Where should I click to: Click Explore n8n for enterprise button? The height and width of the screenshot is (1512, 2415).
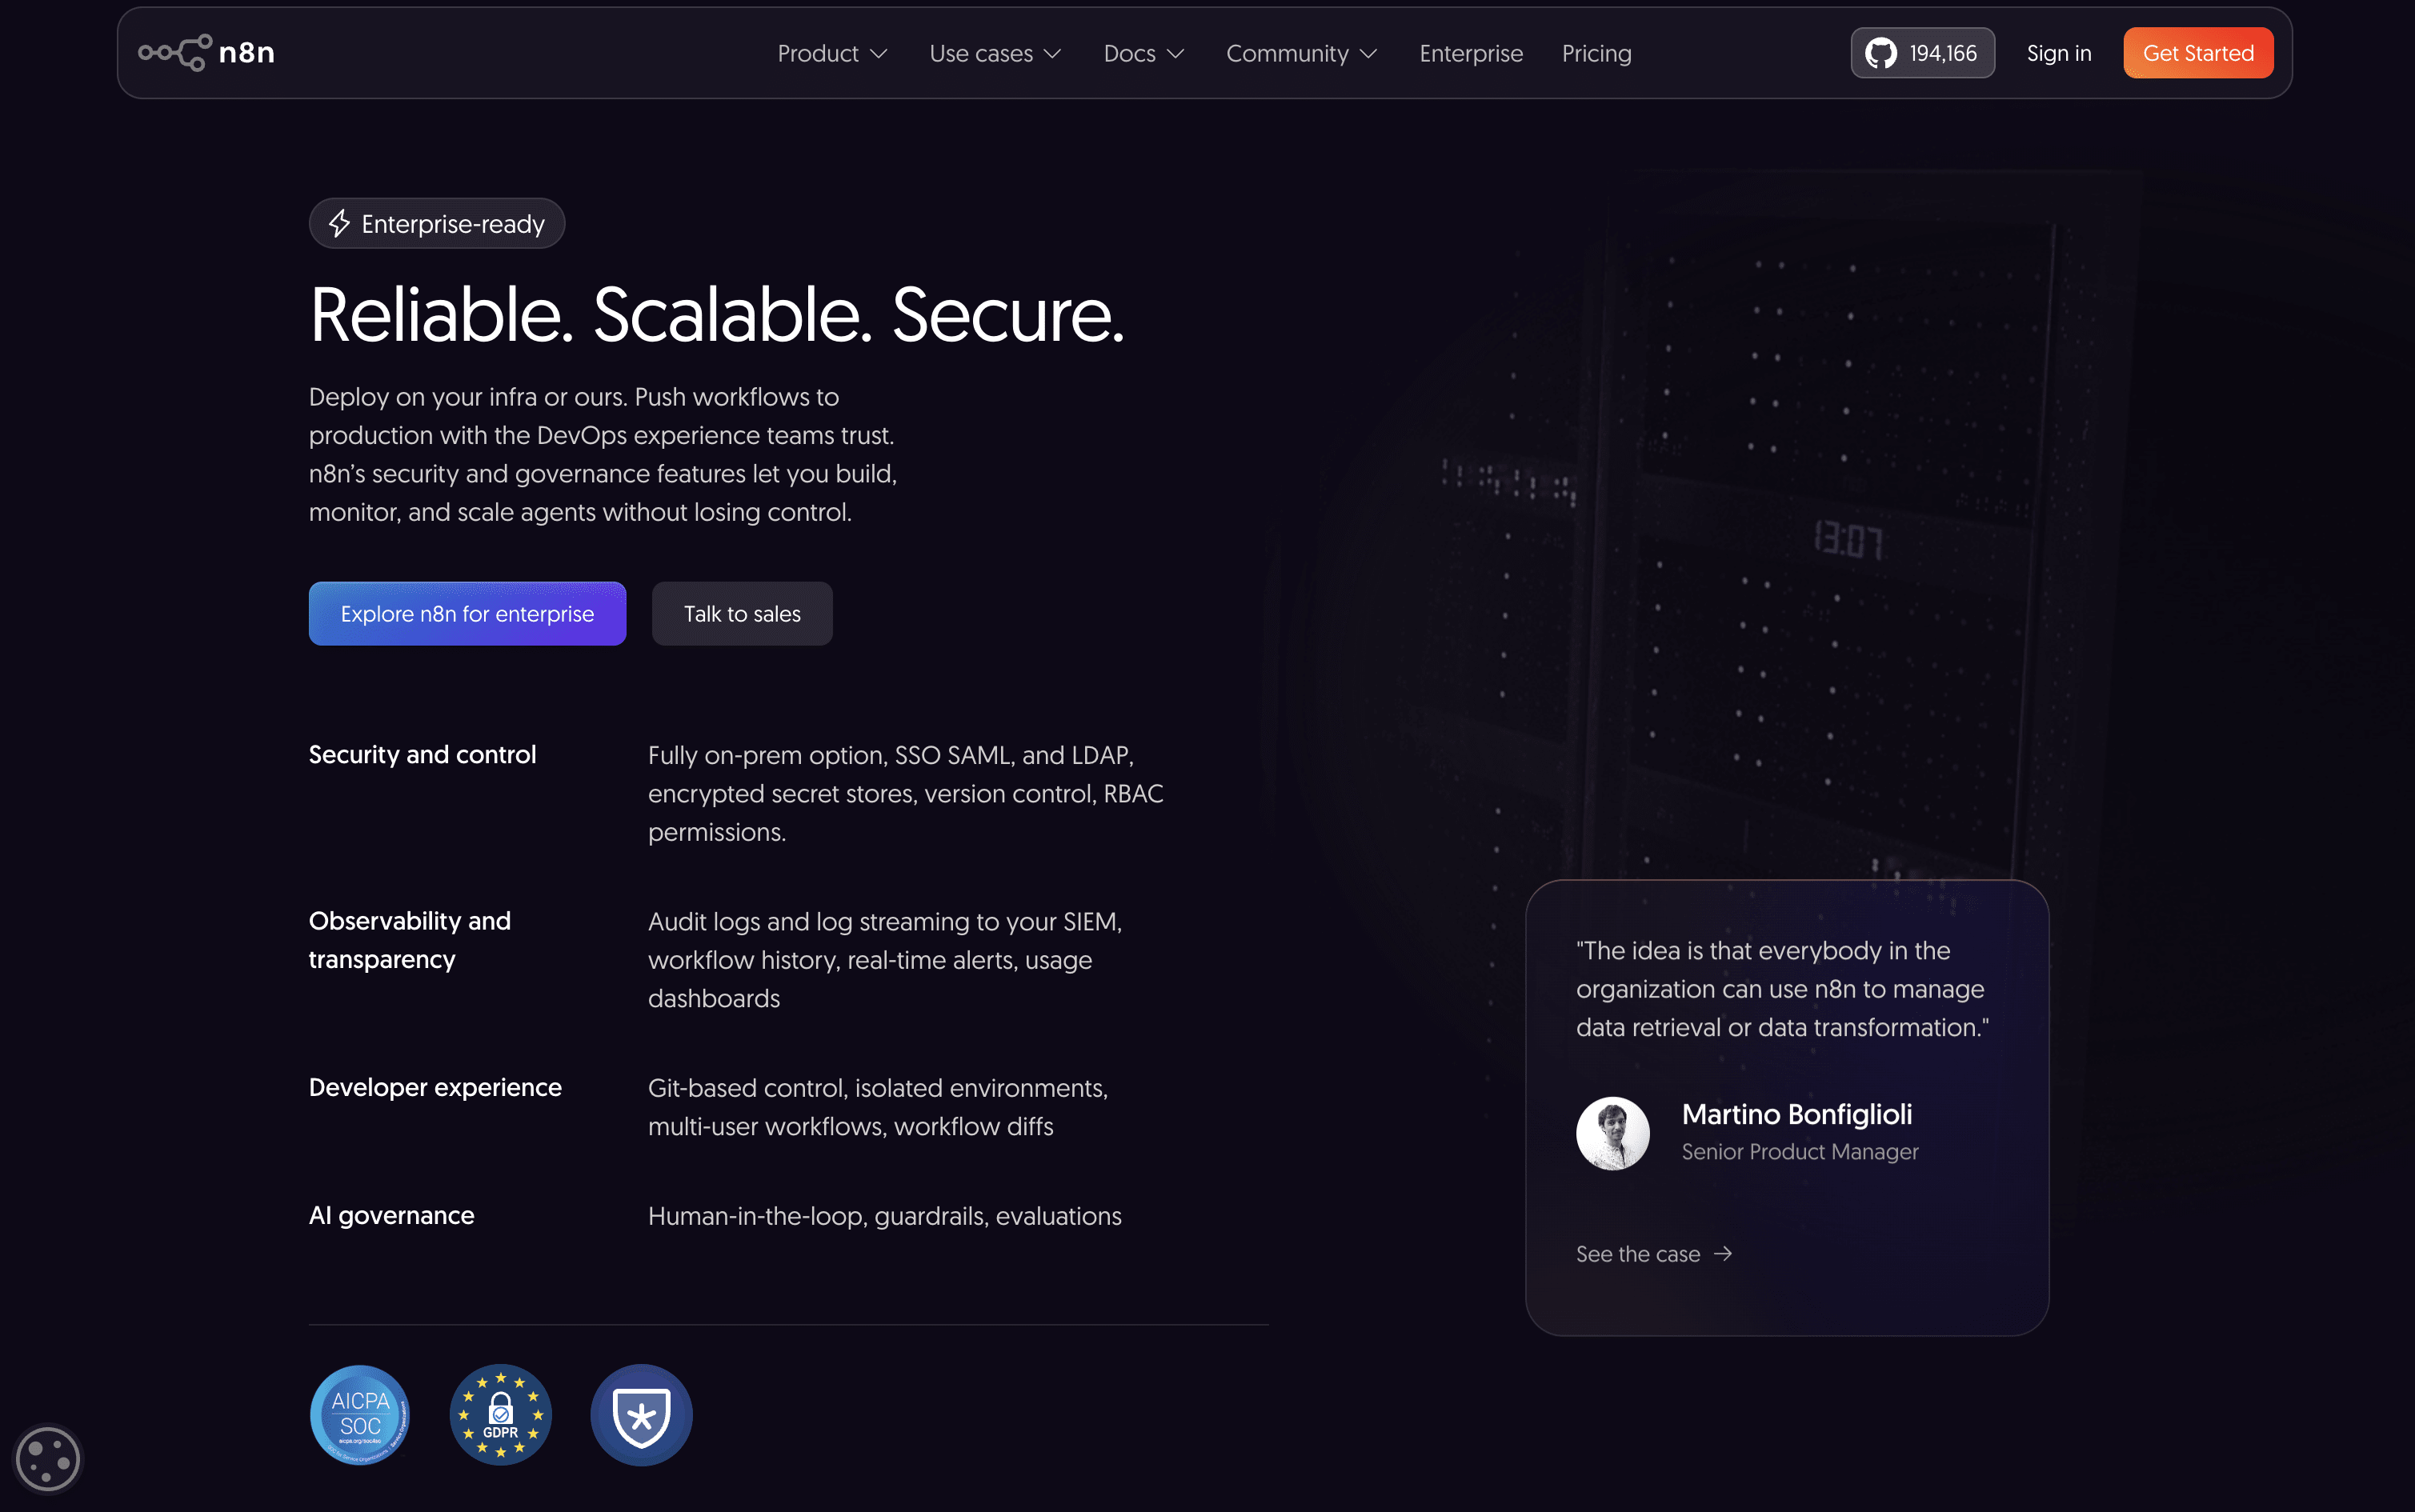coord(467,614)
